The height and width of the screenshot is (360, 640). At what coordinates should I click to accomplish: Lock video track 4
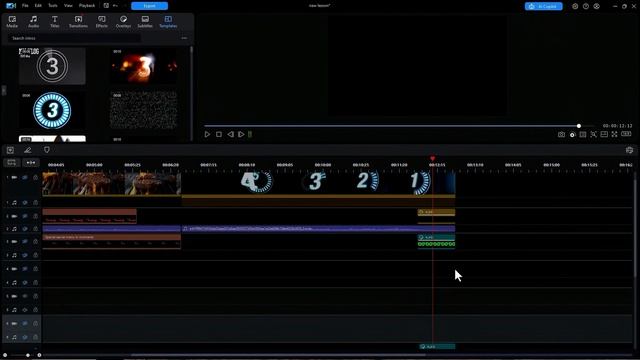[x=36, y=269]
